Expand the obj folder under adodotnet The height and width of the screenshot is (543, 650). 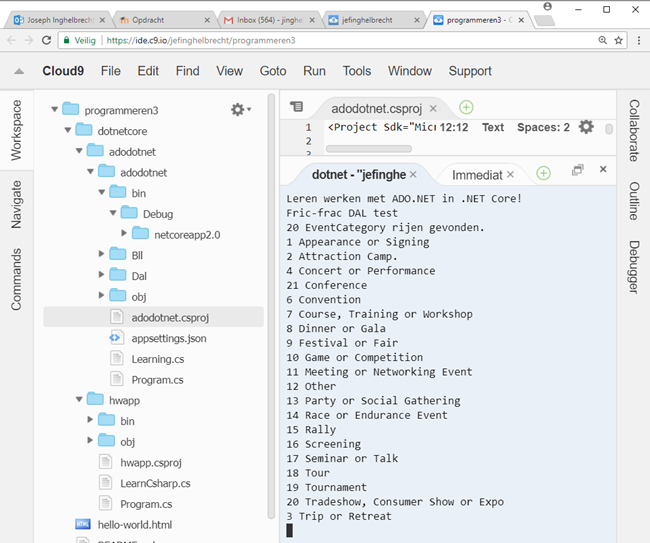(102, 295)
